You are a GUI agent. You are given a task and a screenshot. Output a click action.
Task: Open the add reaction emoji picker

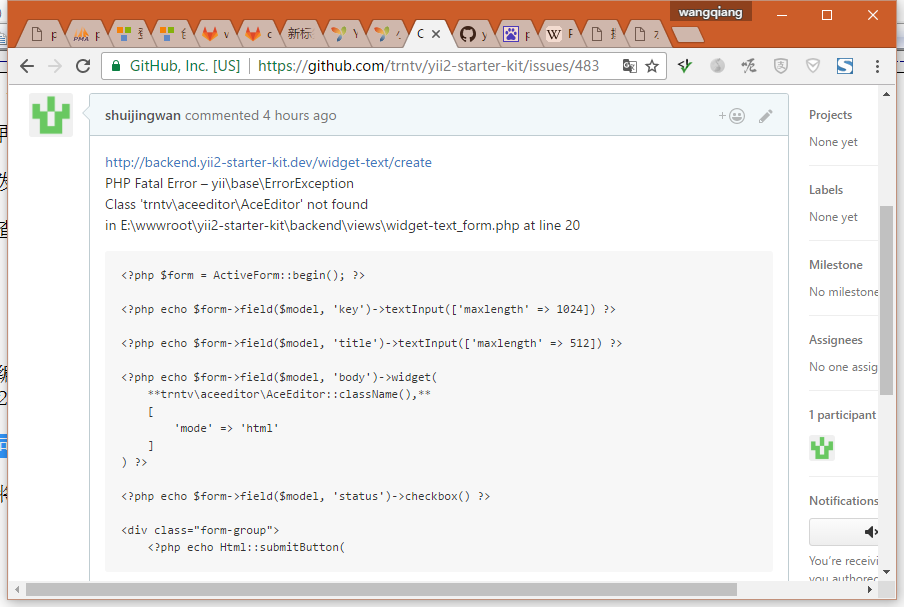coord(731,116)
